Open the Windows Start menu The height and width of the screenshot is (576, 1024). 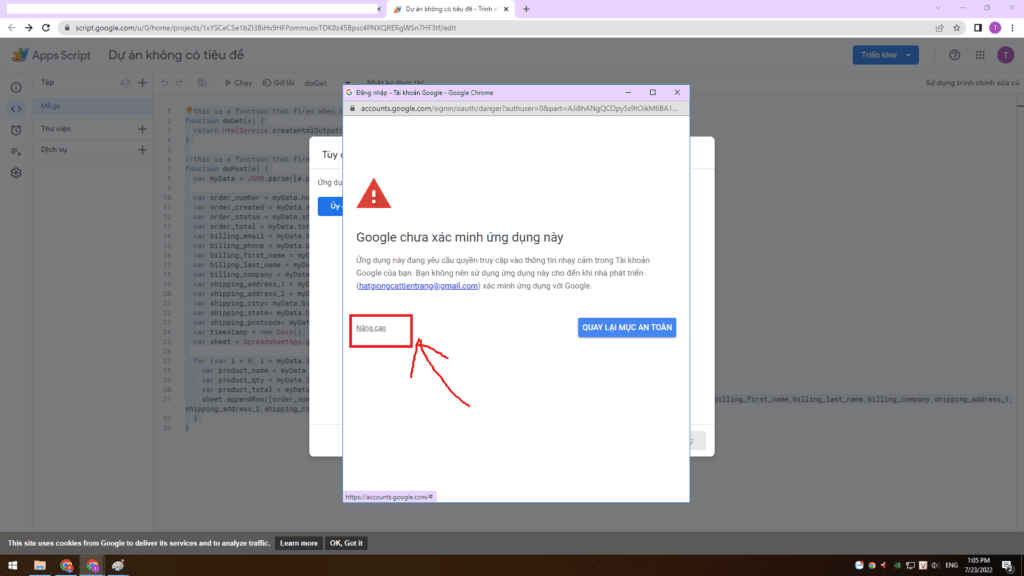[12, 566]
